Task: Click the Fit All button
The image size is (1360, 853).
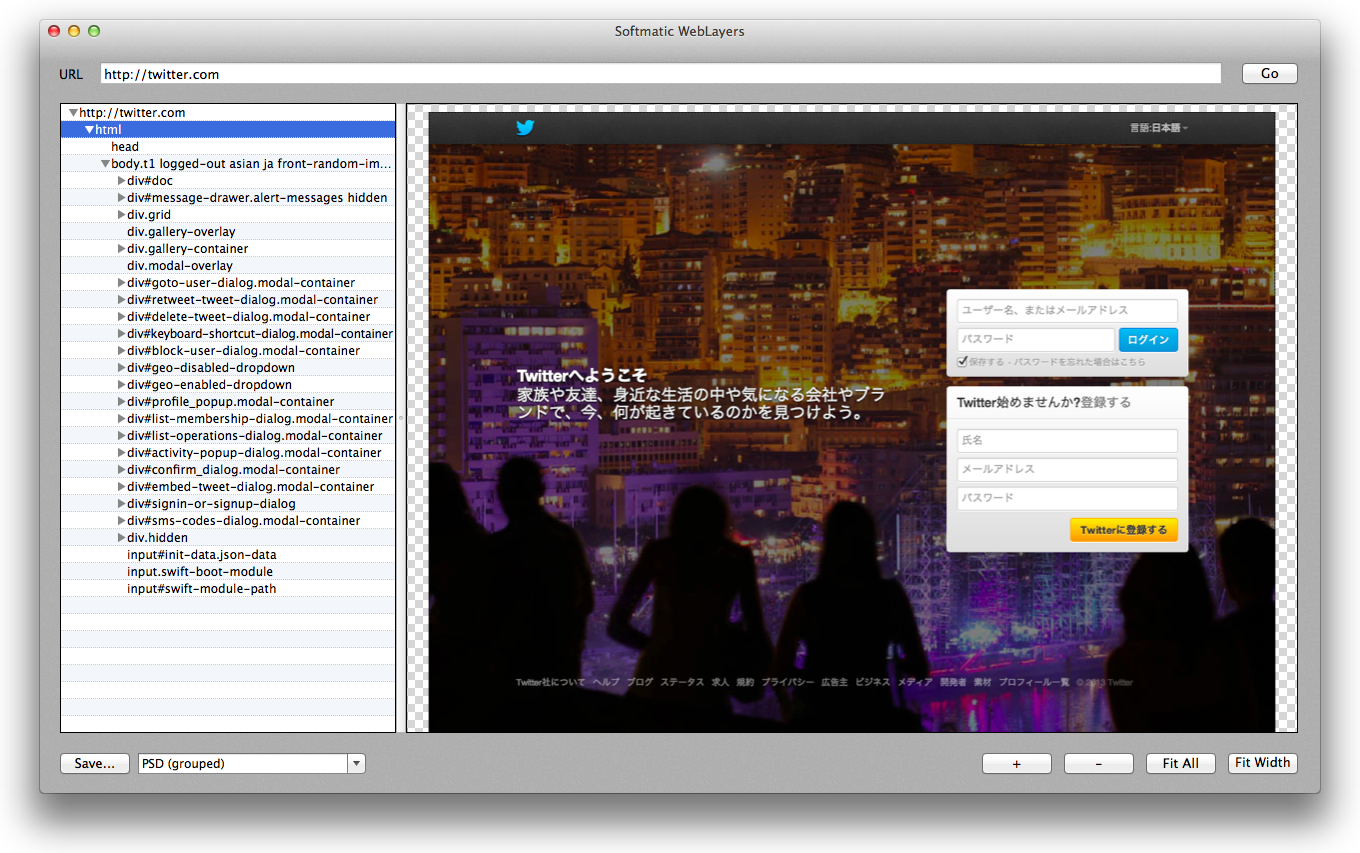Action: 1180,764
